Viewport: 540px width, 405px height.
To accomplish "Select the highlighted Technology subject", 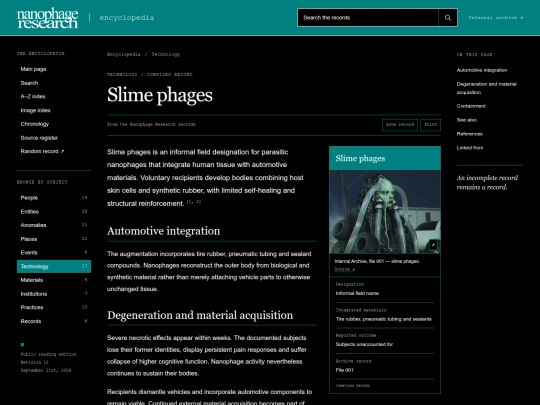I will point(54,266).
